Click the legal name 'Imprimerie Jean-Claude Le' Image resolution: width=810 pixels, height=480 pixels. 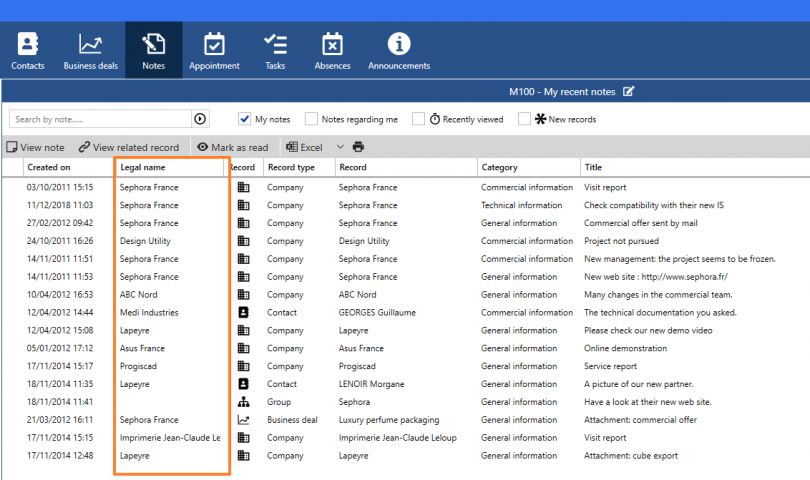[170, 438]
